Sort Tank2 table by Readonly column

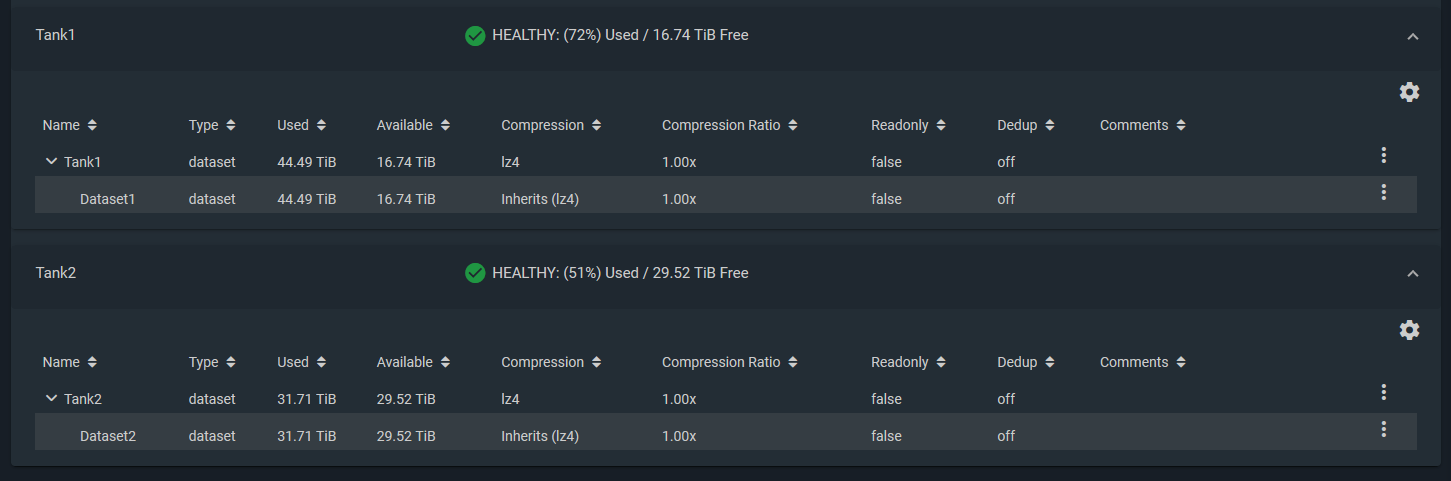click(x=909, y=362)
